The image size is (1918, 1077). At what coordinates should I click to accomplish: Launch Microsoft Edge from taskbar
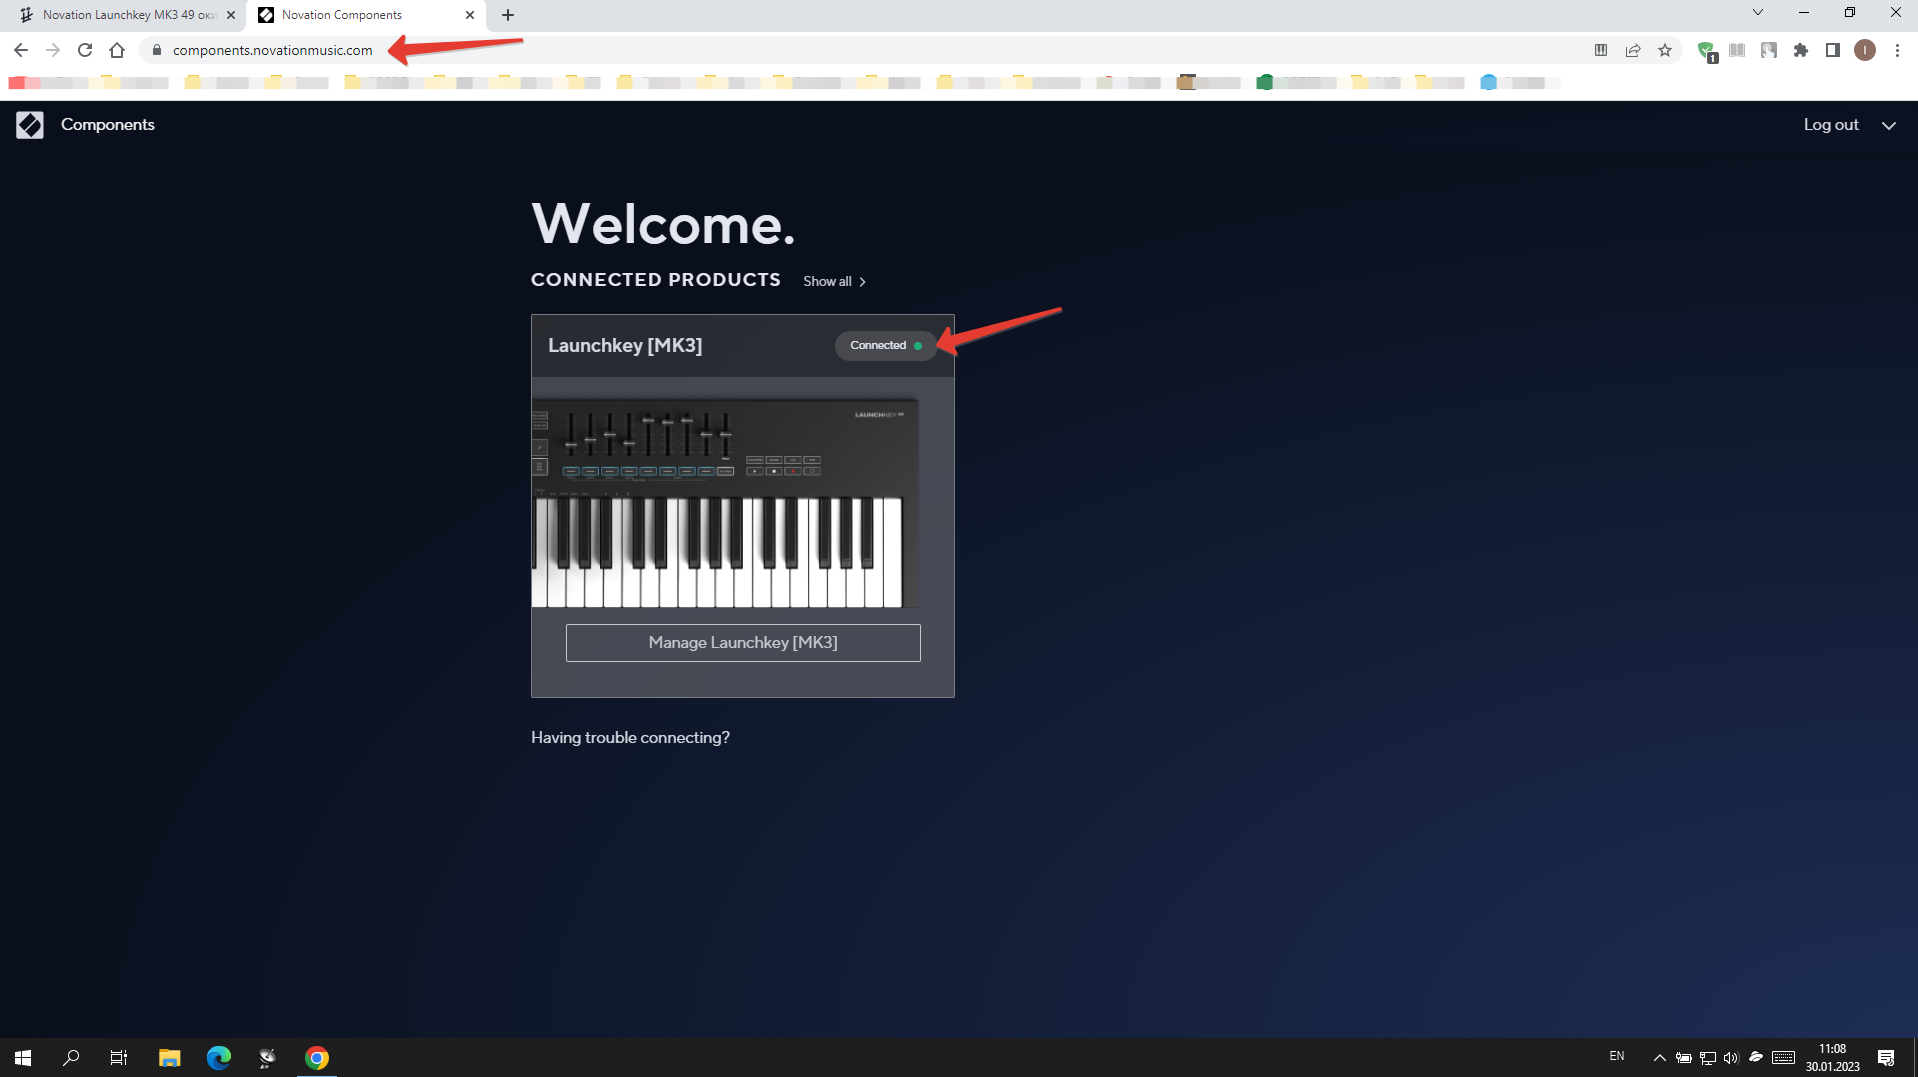pos(218,1058)
